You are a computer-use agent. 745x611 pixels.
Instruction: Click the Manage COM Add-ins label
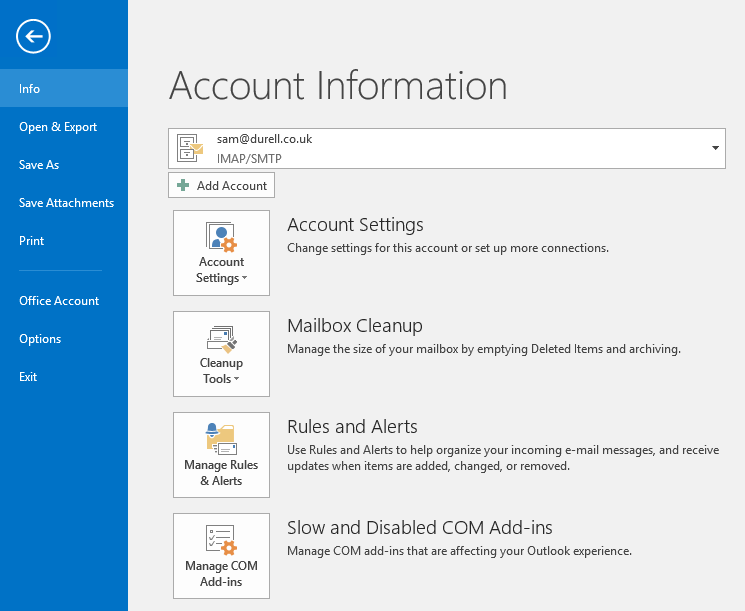coord(221,574)
